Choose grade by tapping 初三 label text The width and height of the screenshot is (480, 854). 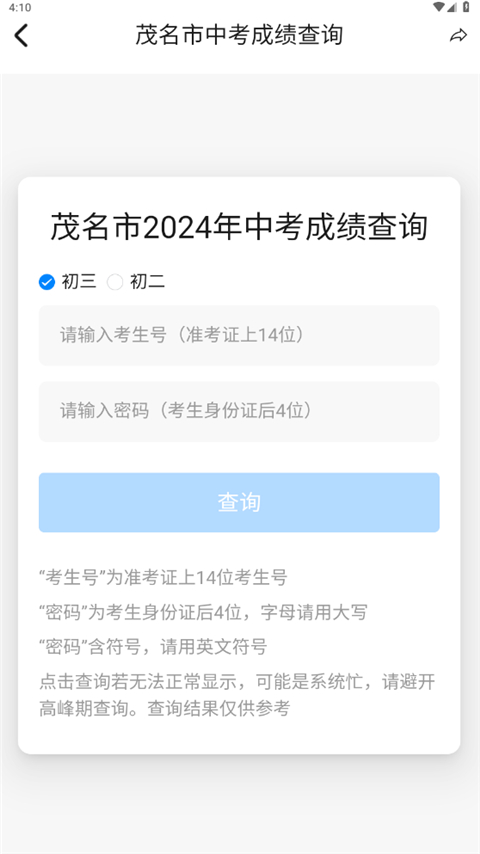point(79,282)
